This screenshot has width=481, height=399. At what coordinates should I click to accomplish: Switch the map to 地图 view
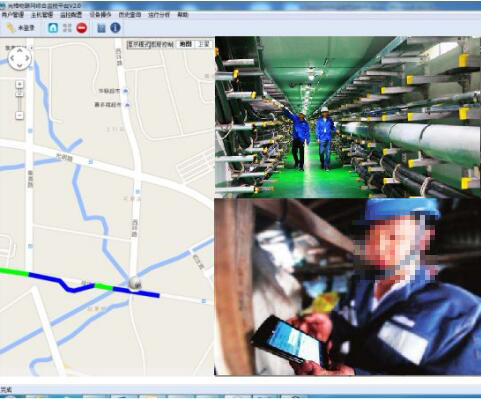[185, 44]
